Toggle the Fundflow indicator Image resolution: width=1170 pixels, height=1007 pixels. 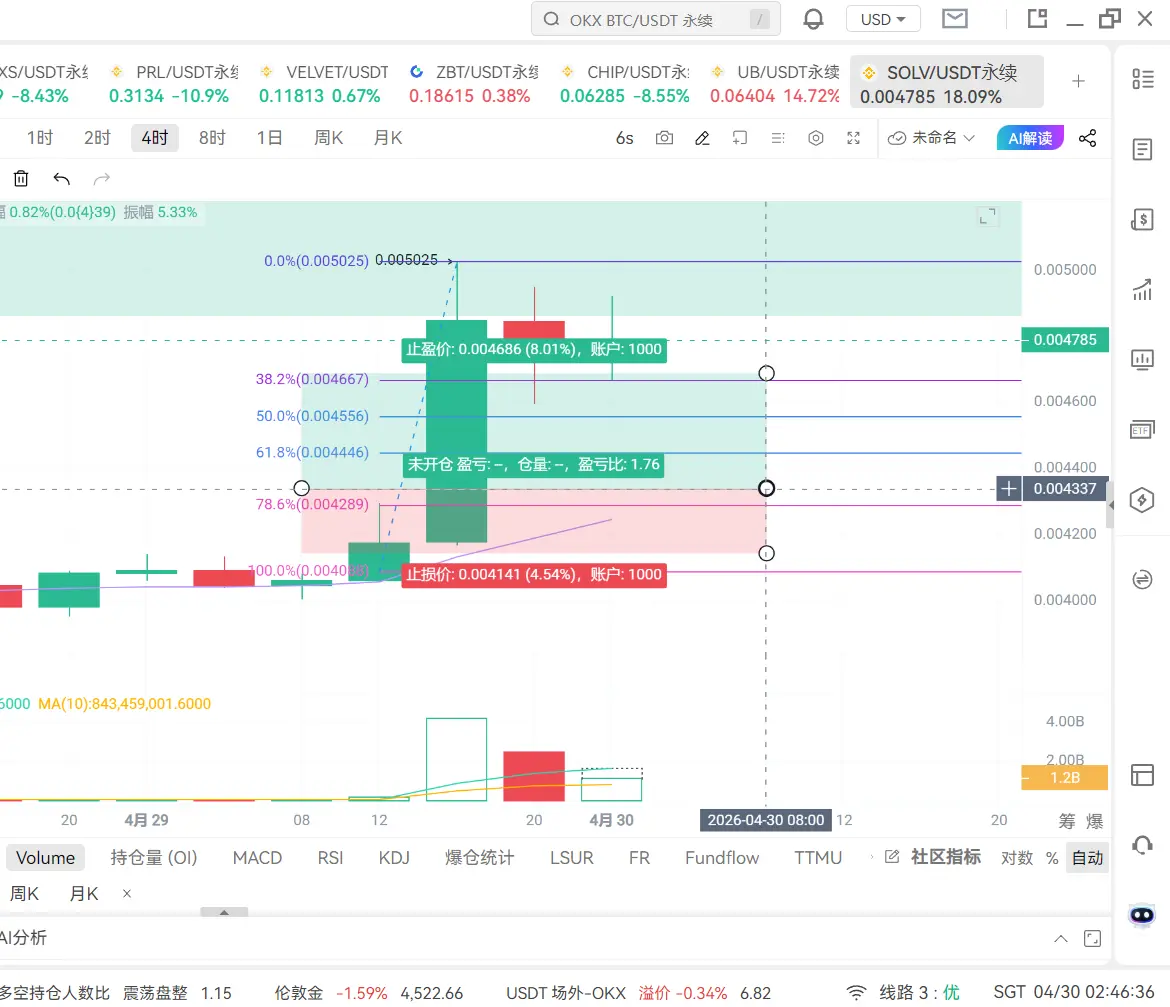pyautogui.click(x=722, y=858)
